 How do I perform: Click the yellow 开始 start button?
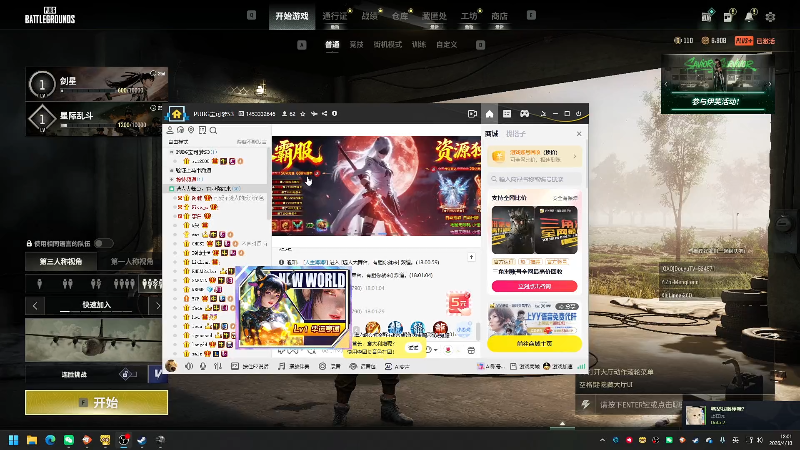pos(96,403)
